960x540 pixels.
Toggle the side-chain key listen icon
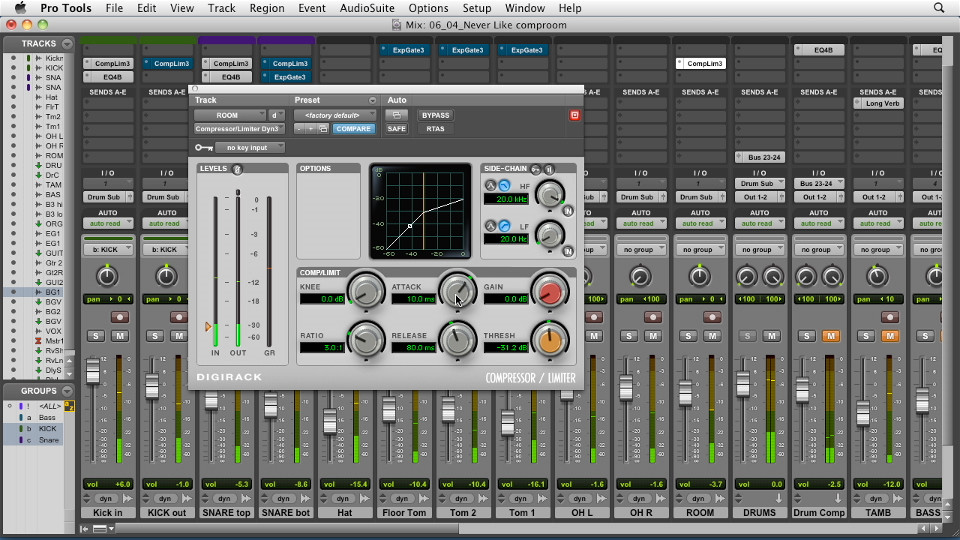[x=536, y=169]
